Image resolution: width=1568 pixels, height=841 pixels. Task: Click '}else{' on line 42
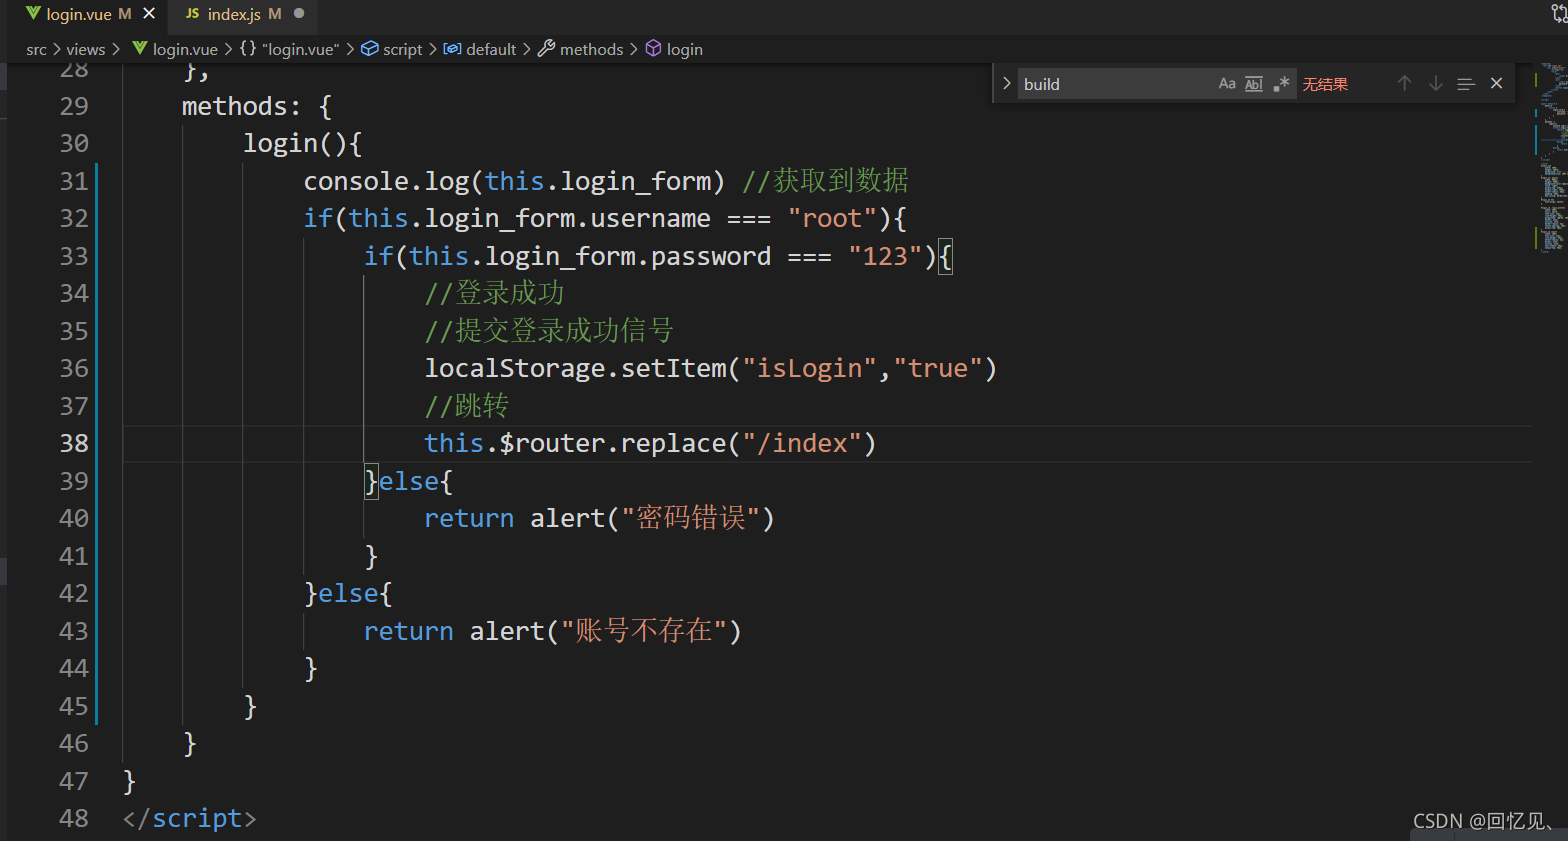tap(348, 593)
